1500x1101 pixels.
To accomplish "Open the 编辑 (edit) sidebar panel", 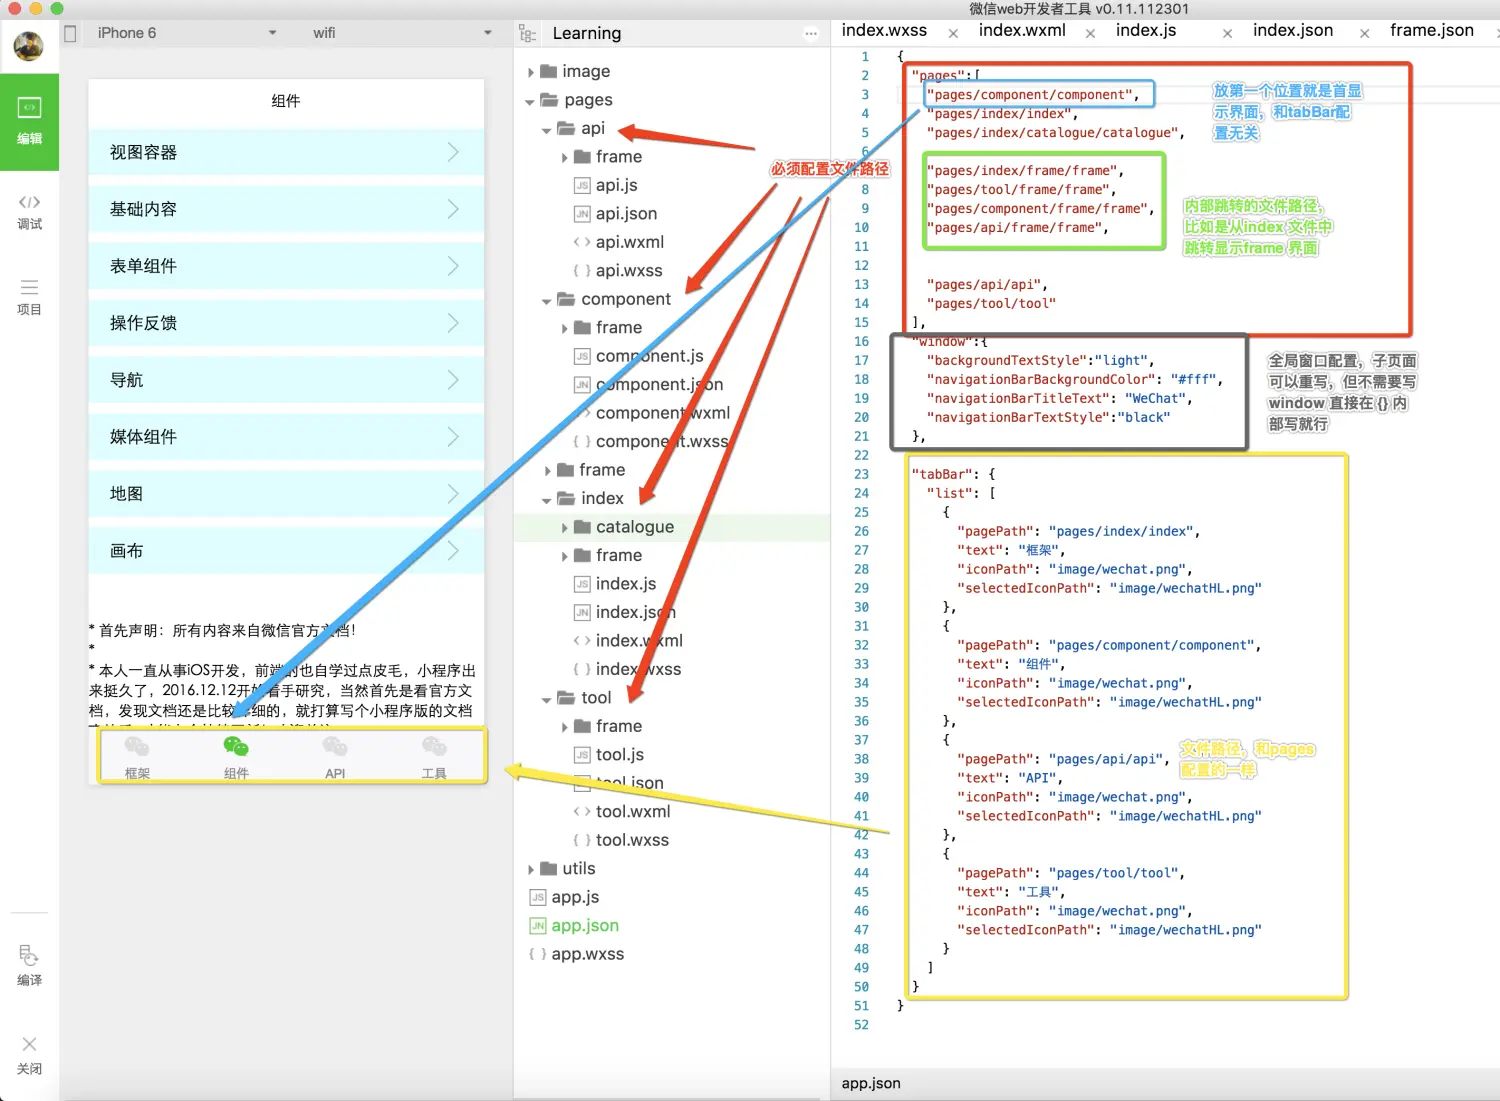I will pyautogui.click(x=29, y=121).
